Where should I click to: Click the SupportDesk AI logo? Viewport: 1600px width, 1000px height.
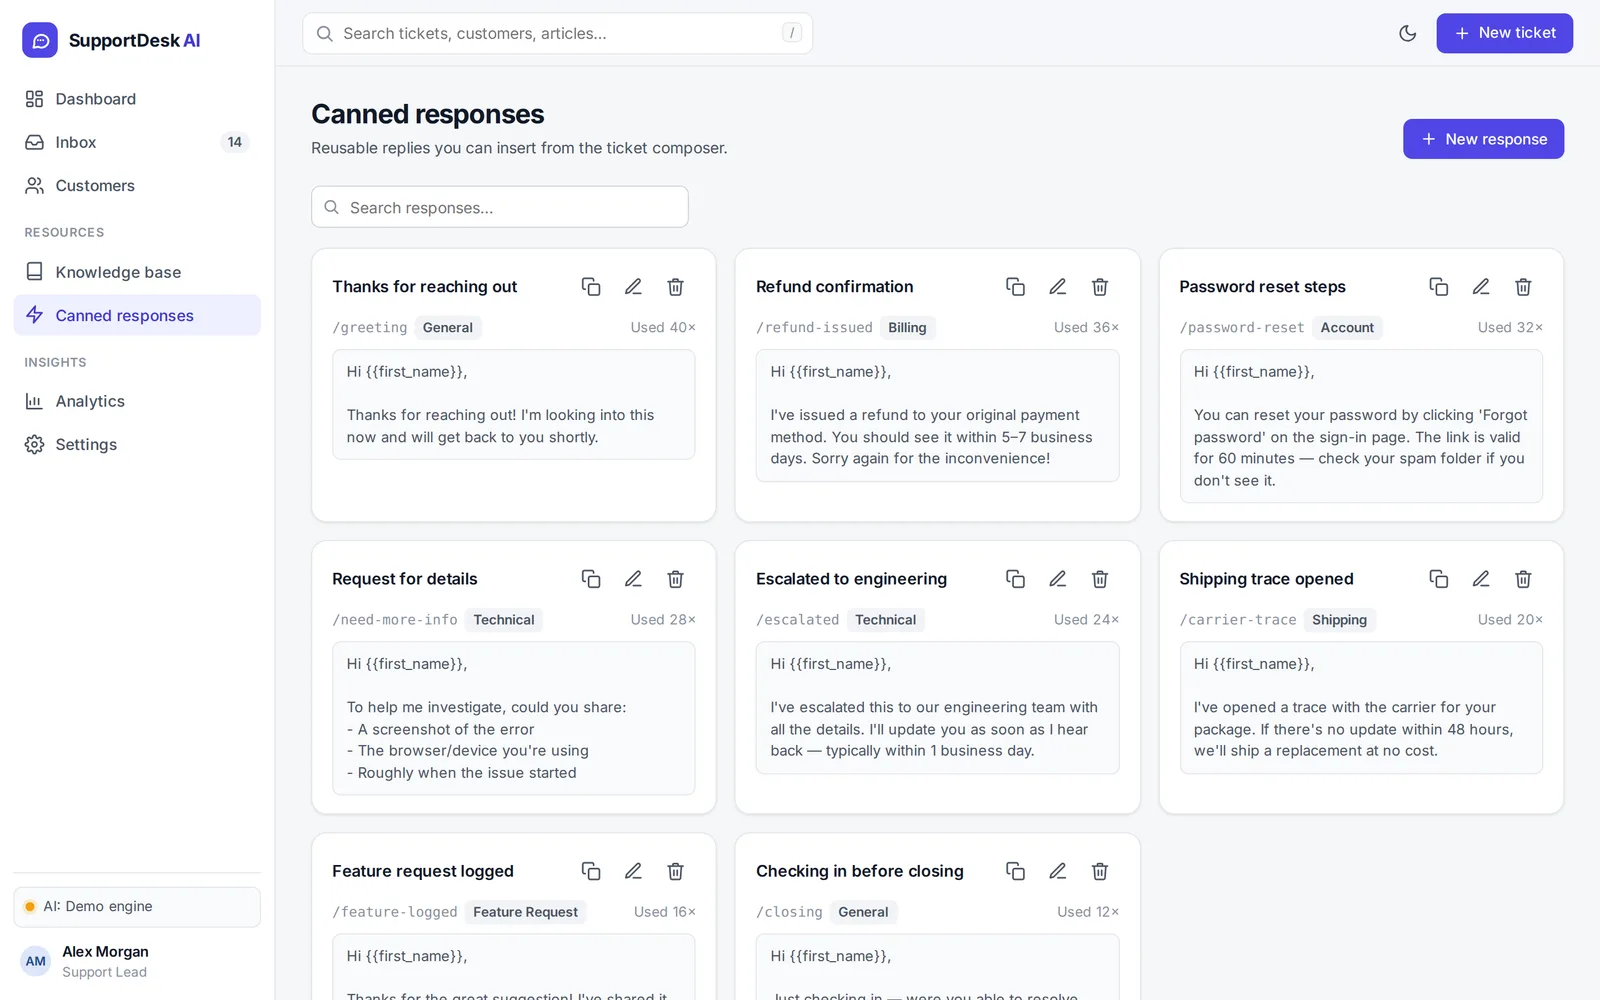(x=111, y=40)
